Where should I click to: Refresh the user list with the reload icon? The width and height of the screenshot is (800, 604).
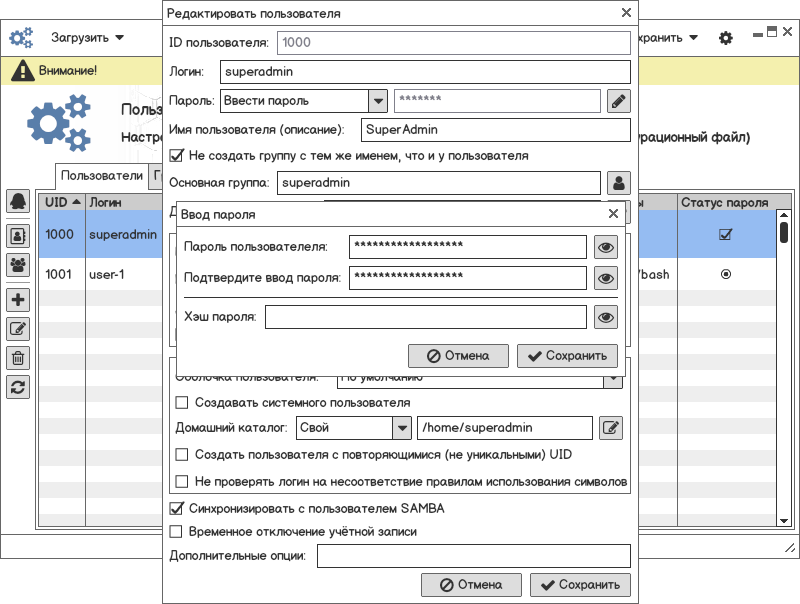(18, 387)
